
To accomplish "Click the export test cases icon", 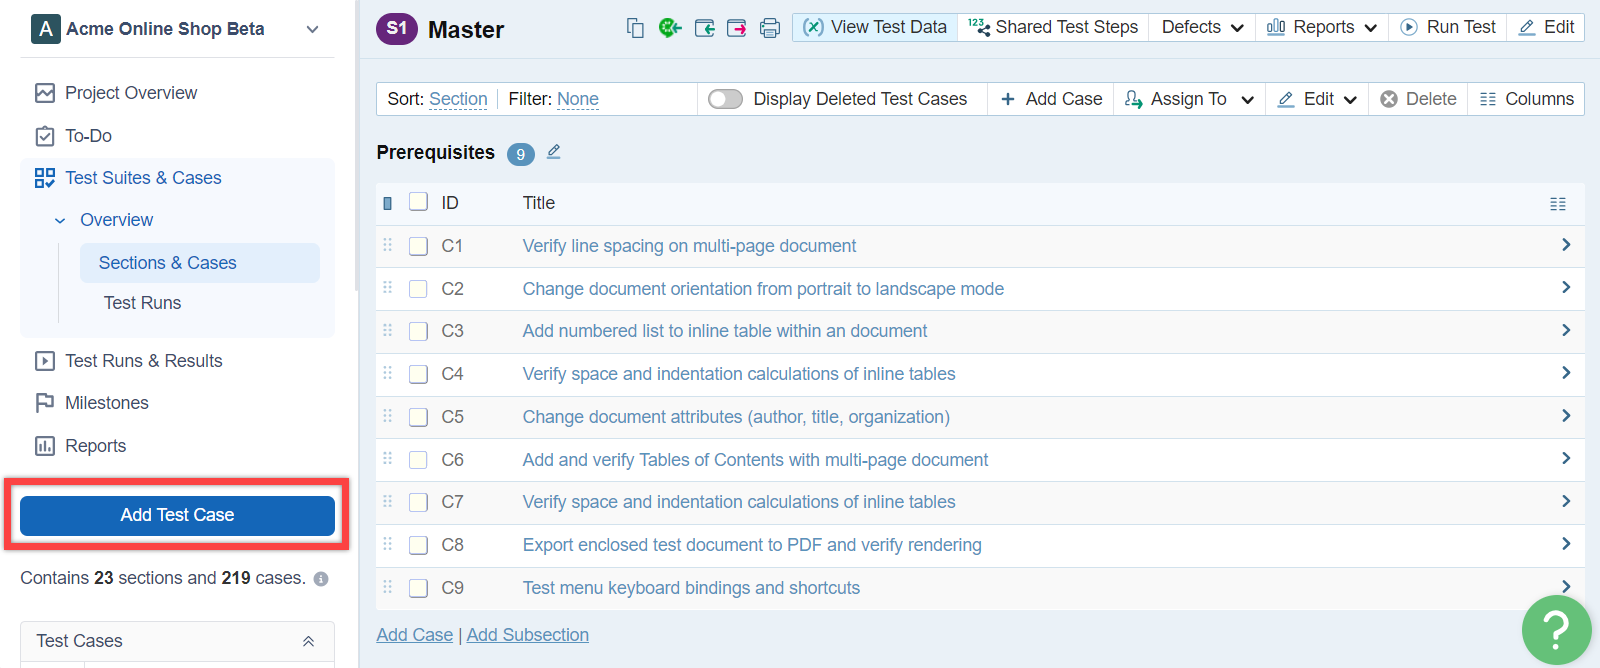I will coord(737,28).
